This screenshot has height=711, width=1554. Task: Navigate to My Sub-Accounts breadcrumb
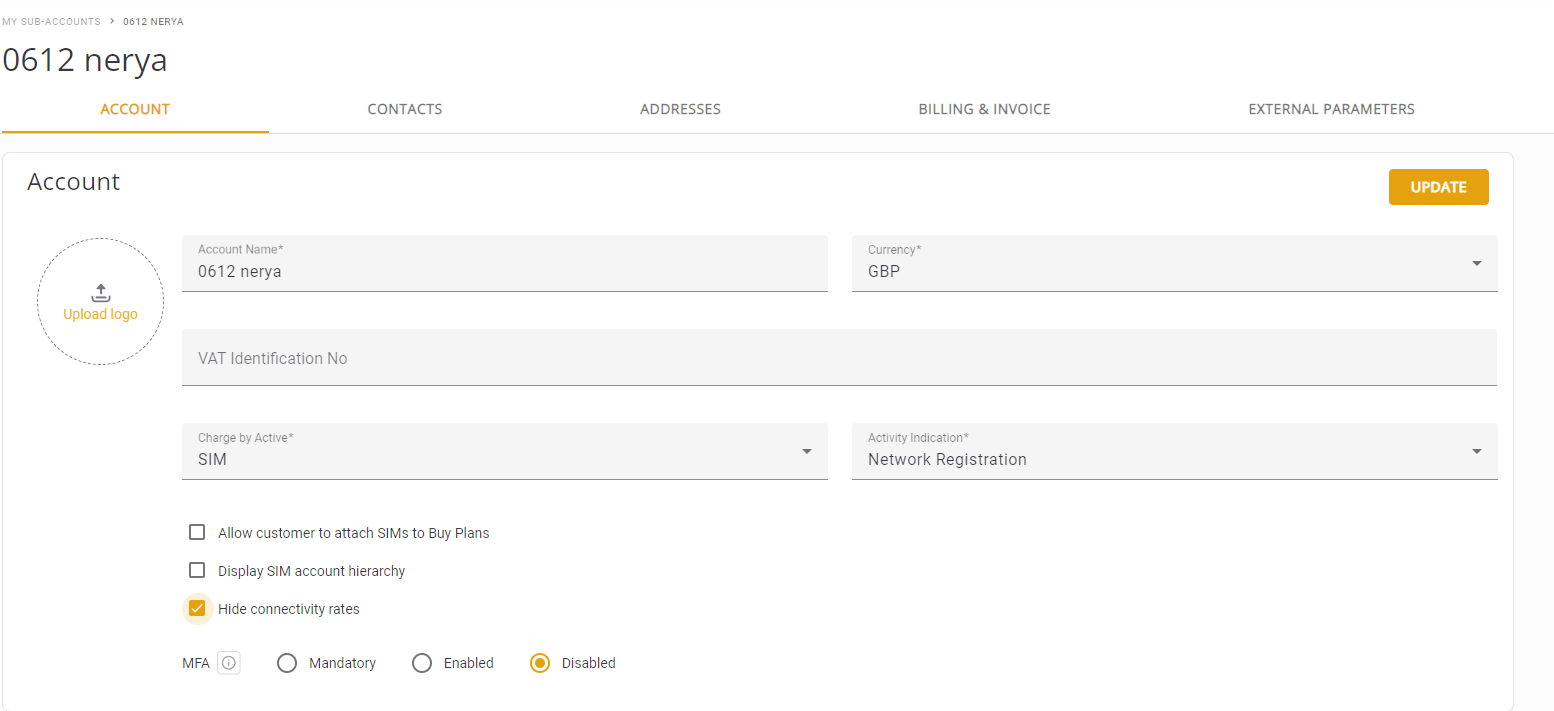tap(51, 21)
